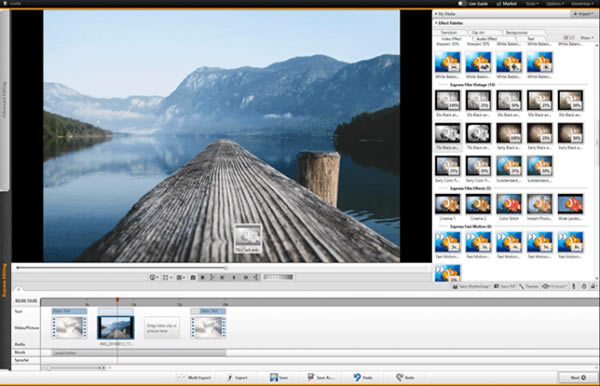
Task: Switch to the Audio Effect tab
Action: point(487,39)
